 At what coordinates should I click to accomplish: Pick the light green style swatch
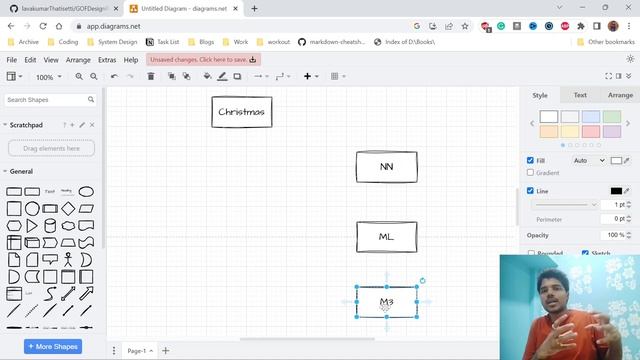(x=612, y=117)
